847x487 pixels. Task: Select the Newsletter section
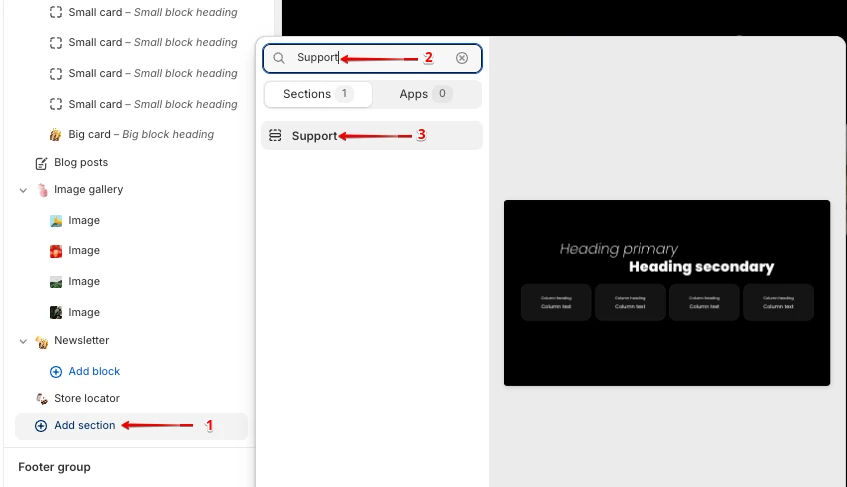click(x=82, y=340)
